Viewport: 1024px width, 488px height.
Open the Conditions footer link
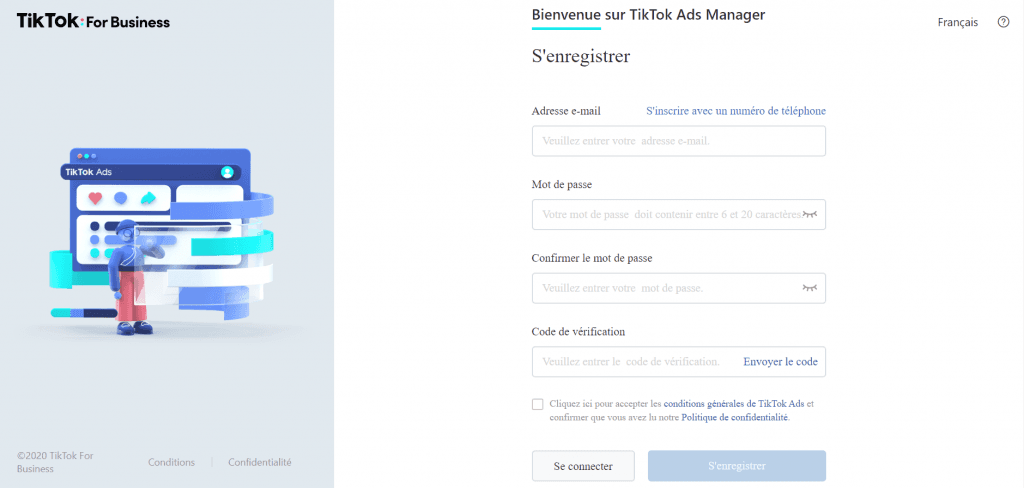tap(172, 462)
